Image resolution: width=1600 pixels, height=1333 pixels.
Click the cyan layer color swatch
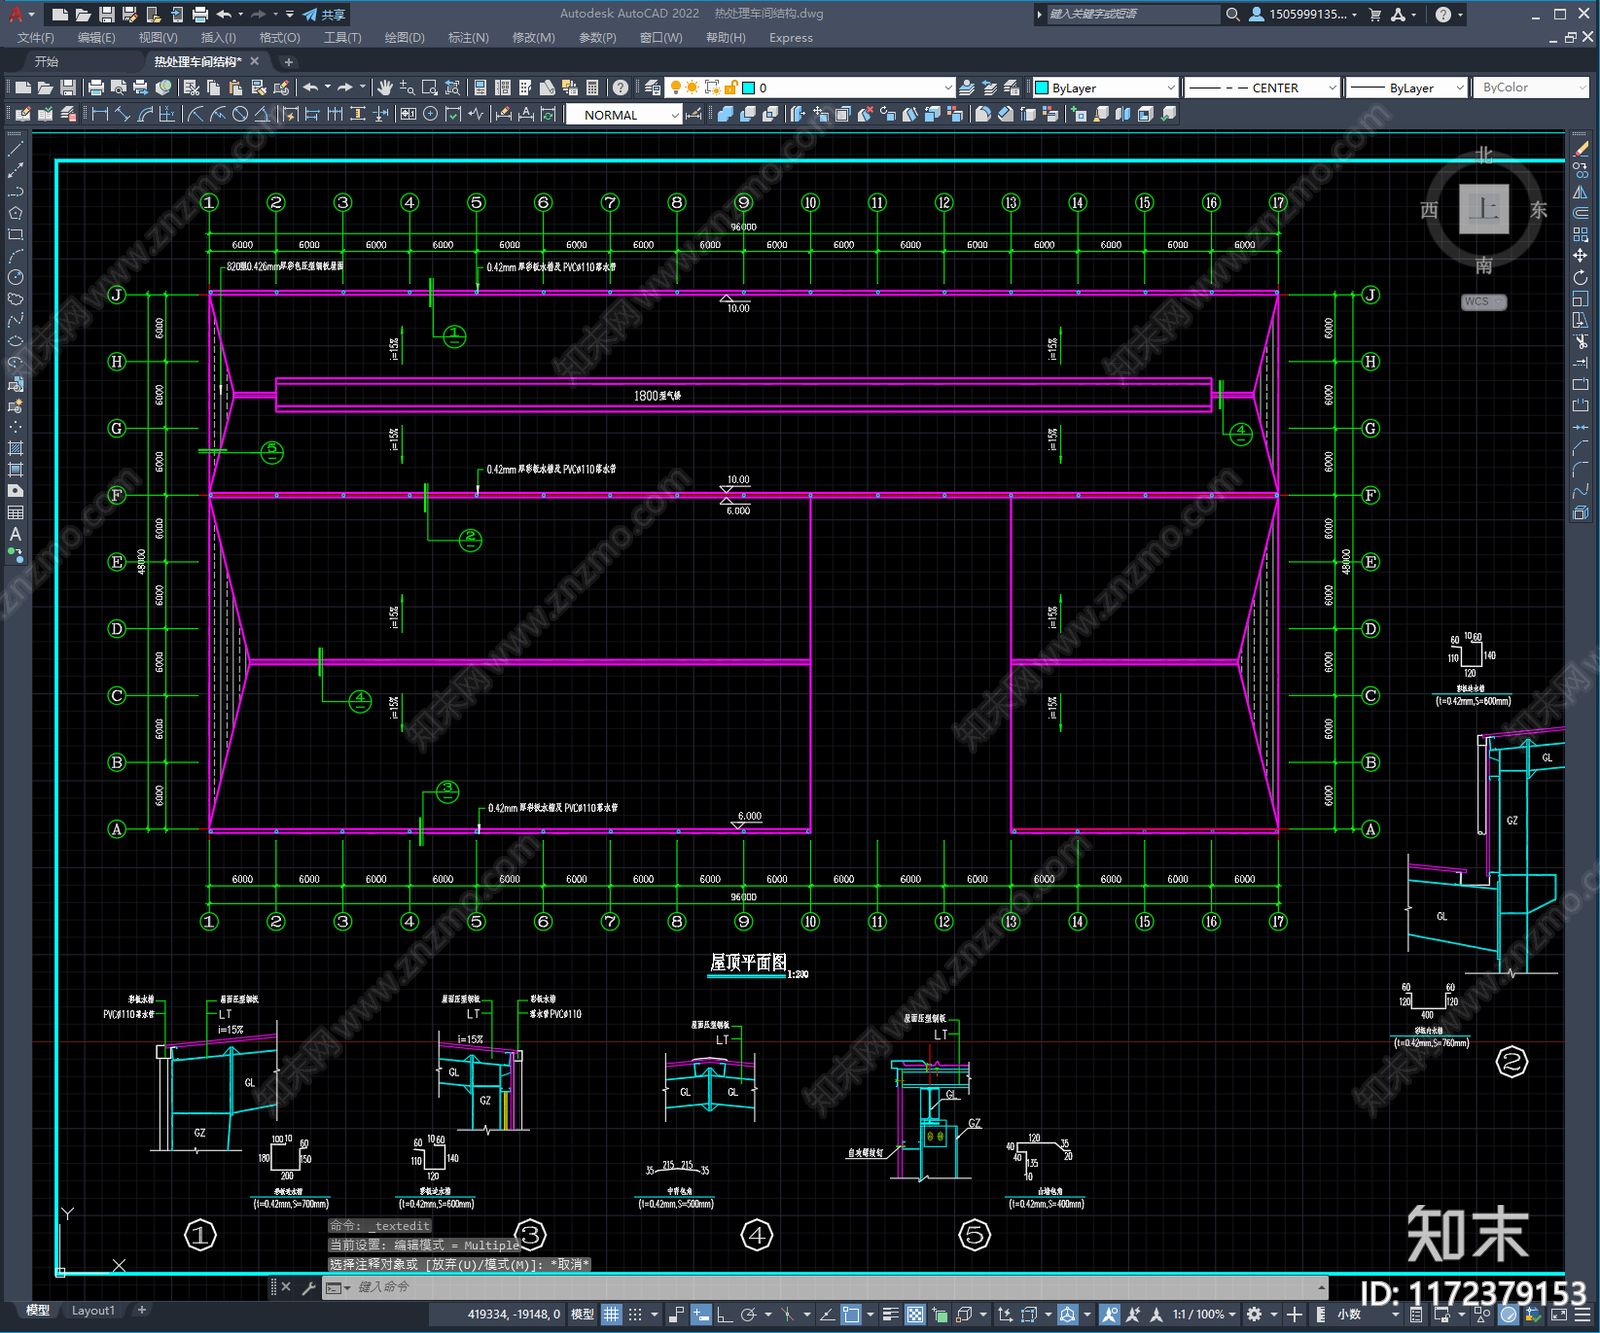(x=748, y=88)
